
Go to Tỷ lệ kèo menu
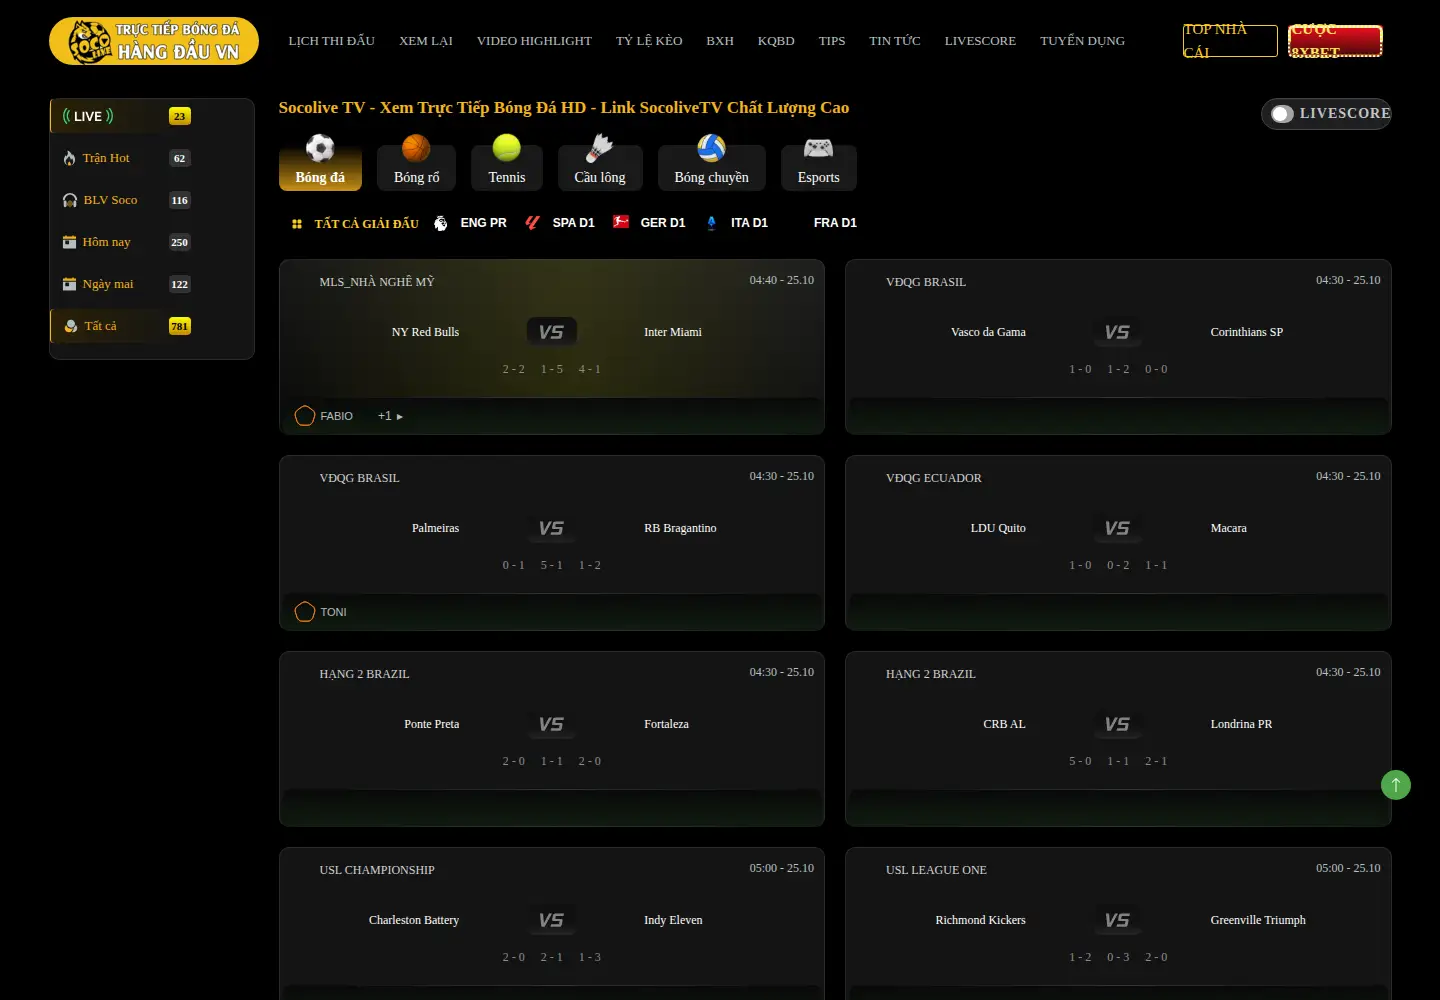point(649,41)
